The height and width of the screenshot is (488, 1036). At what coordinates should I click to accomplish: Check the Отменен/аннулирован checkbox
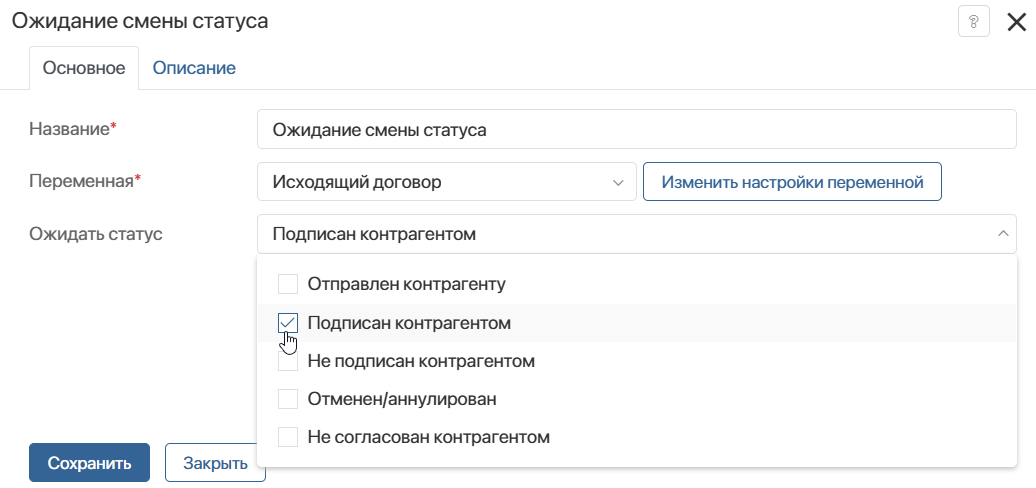287,399
